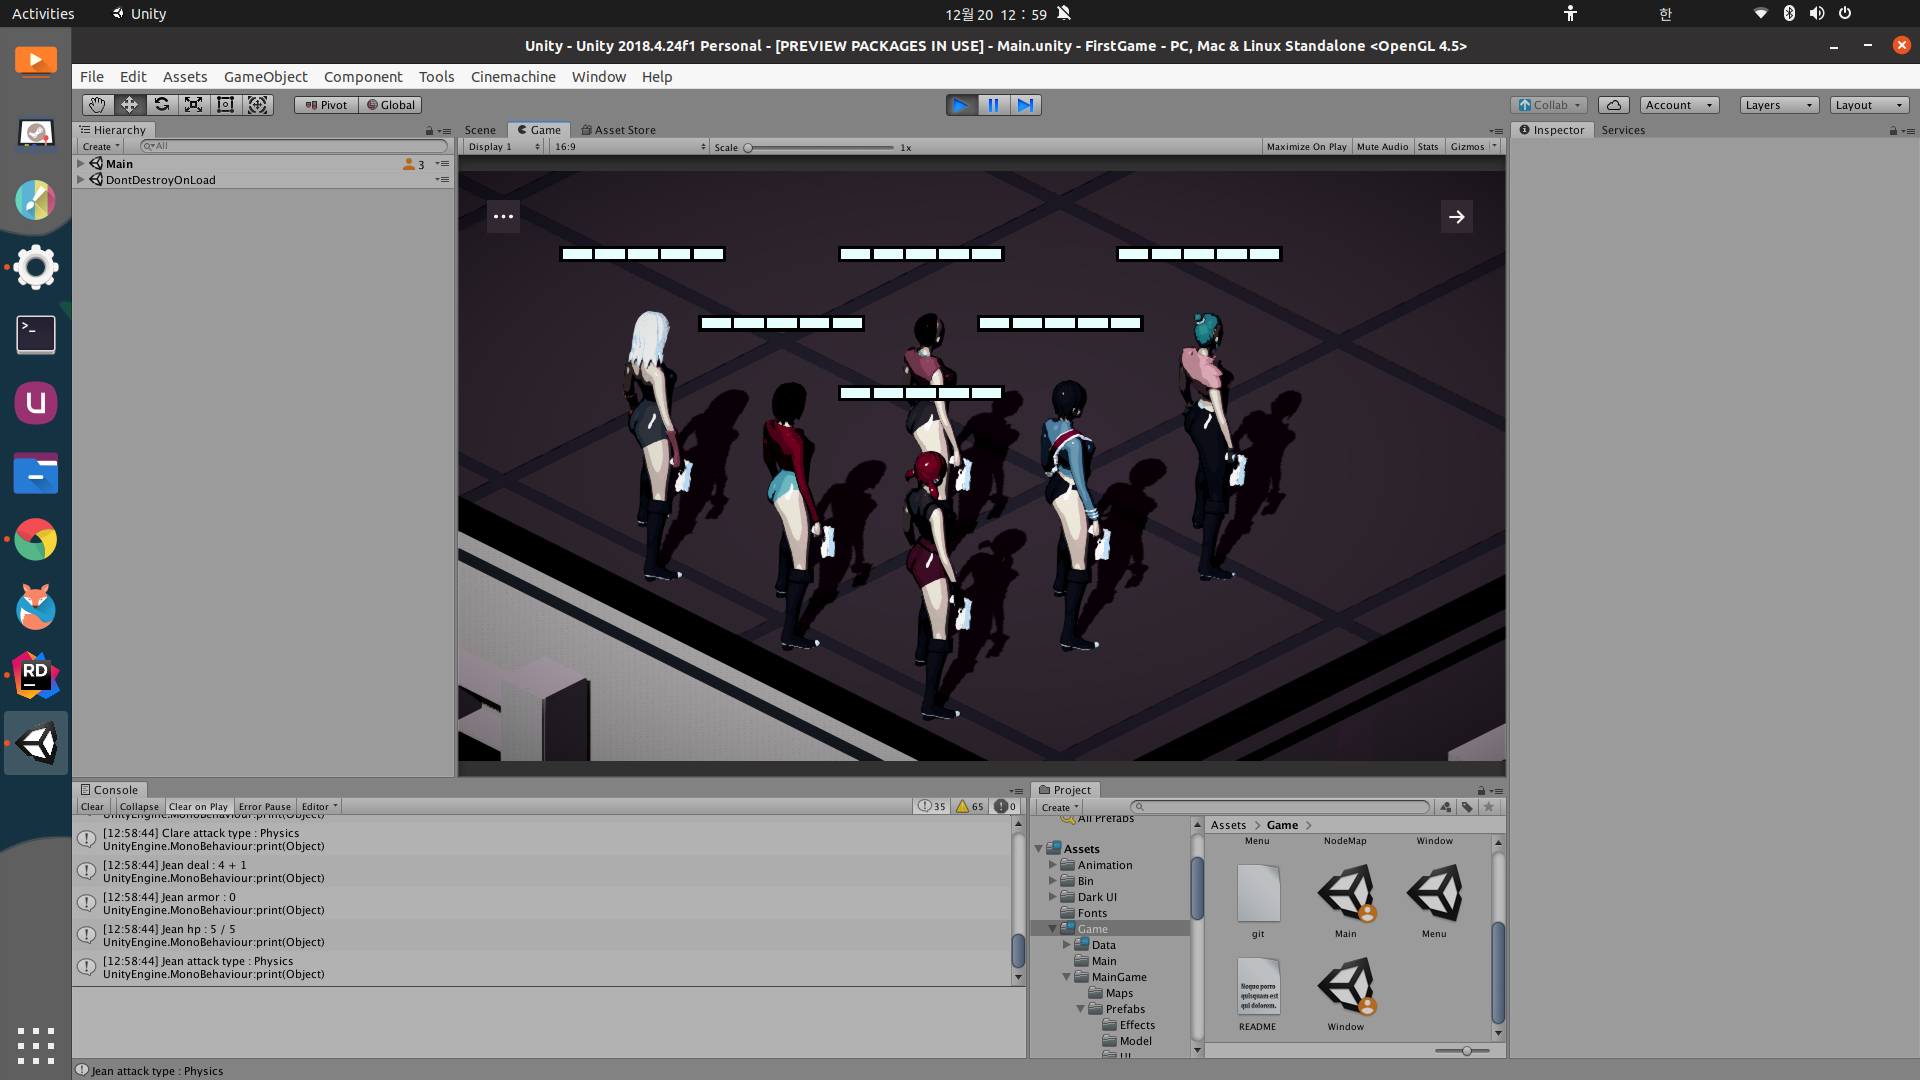Open the Account dropdown
The height and width of the screenshot is (1080, 1920).
(1679, 105)
